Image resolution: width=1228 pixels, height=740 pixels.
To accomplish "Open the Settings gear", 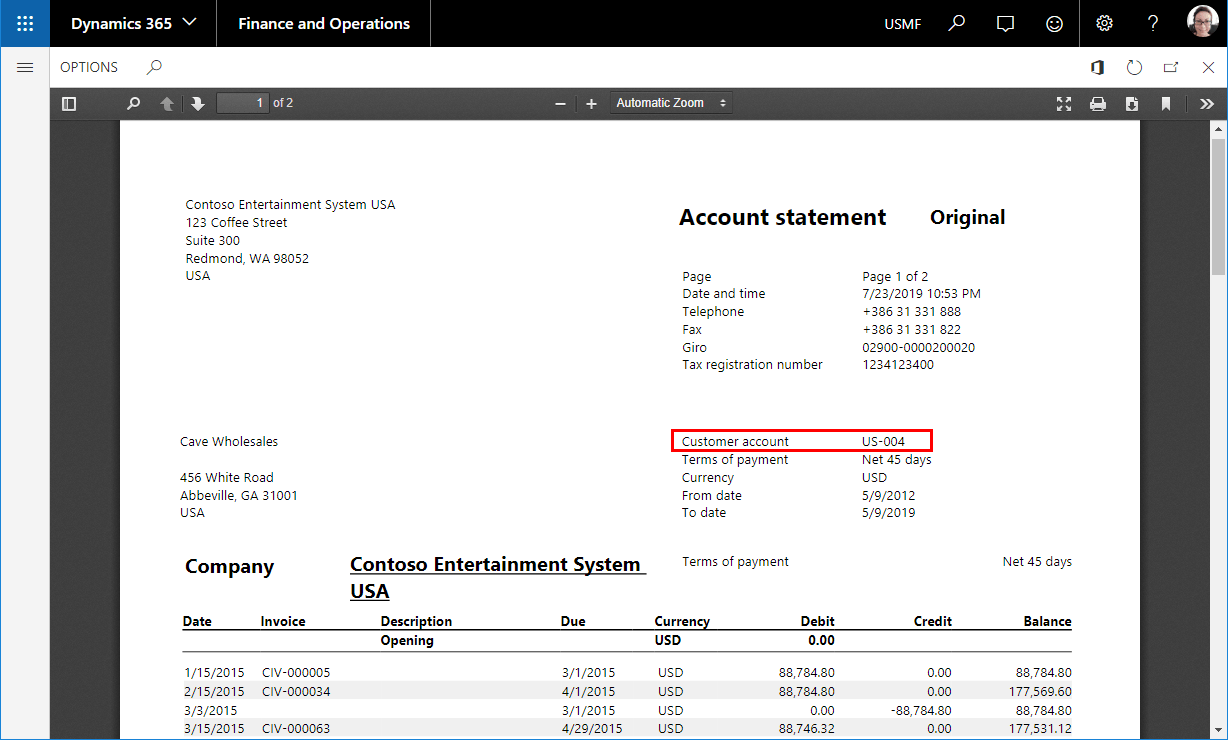I will point(1104,23).
